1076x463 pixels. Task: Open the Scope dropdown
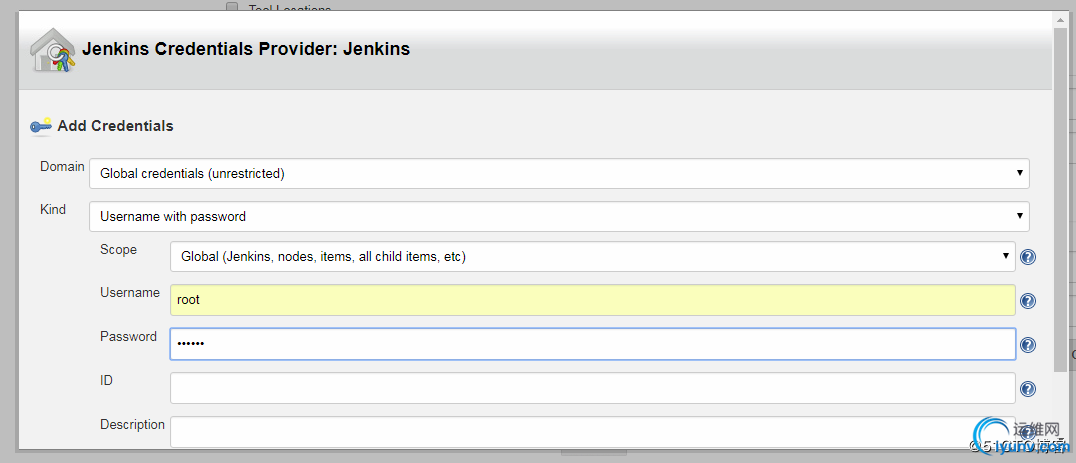coord(592,257)
